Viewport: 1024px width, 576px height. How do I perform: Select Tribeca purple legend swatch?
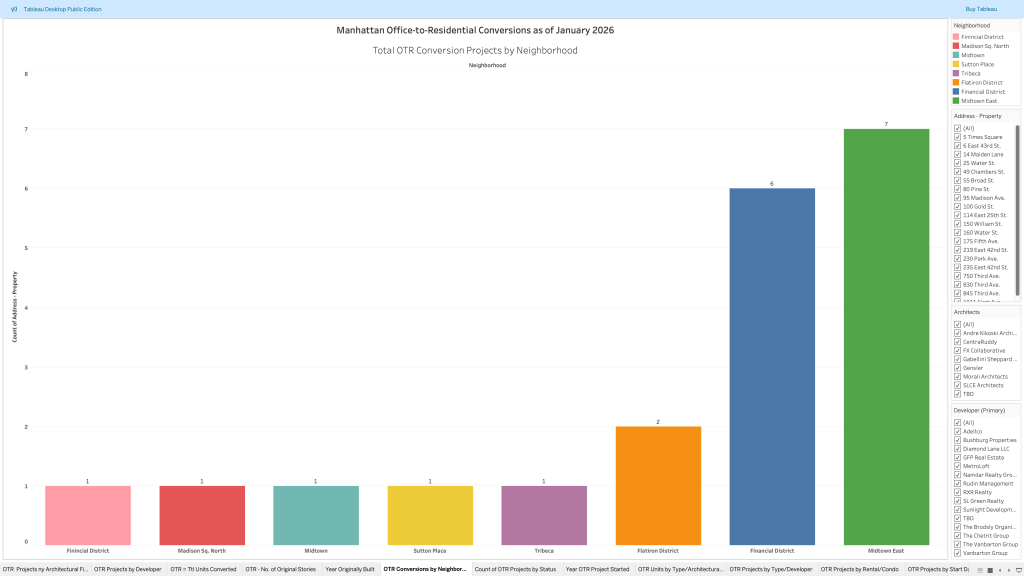coord(956,73)
